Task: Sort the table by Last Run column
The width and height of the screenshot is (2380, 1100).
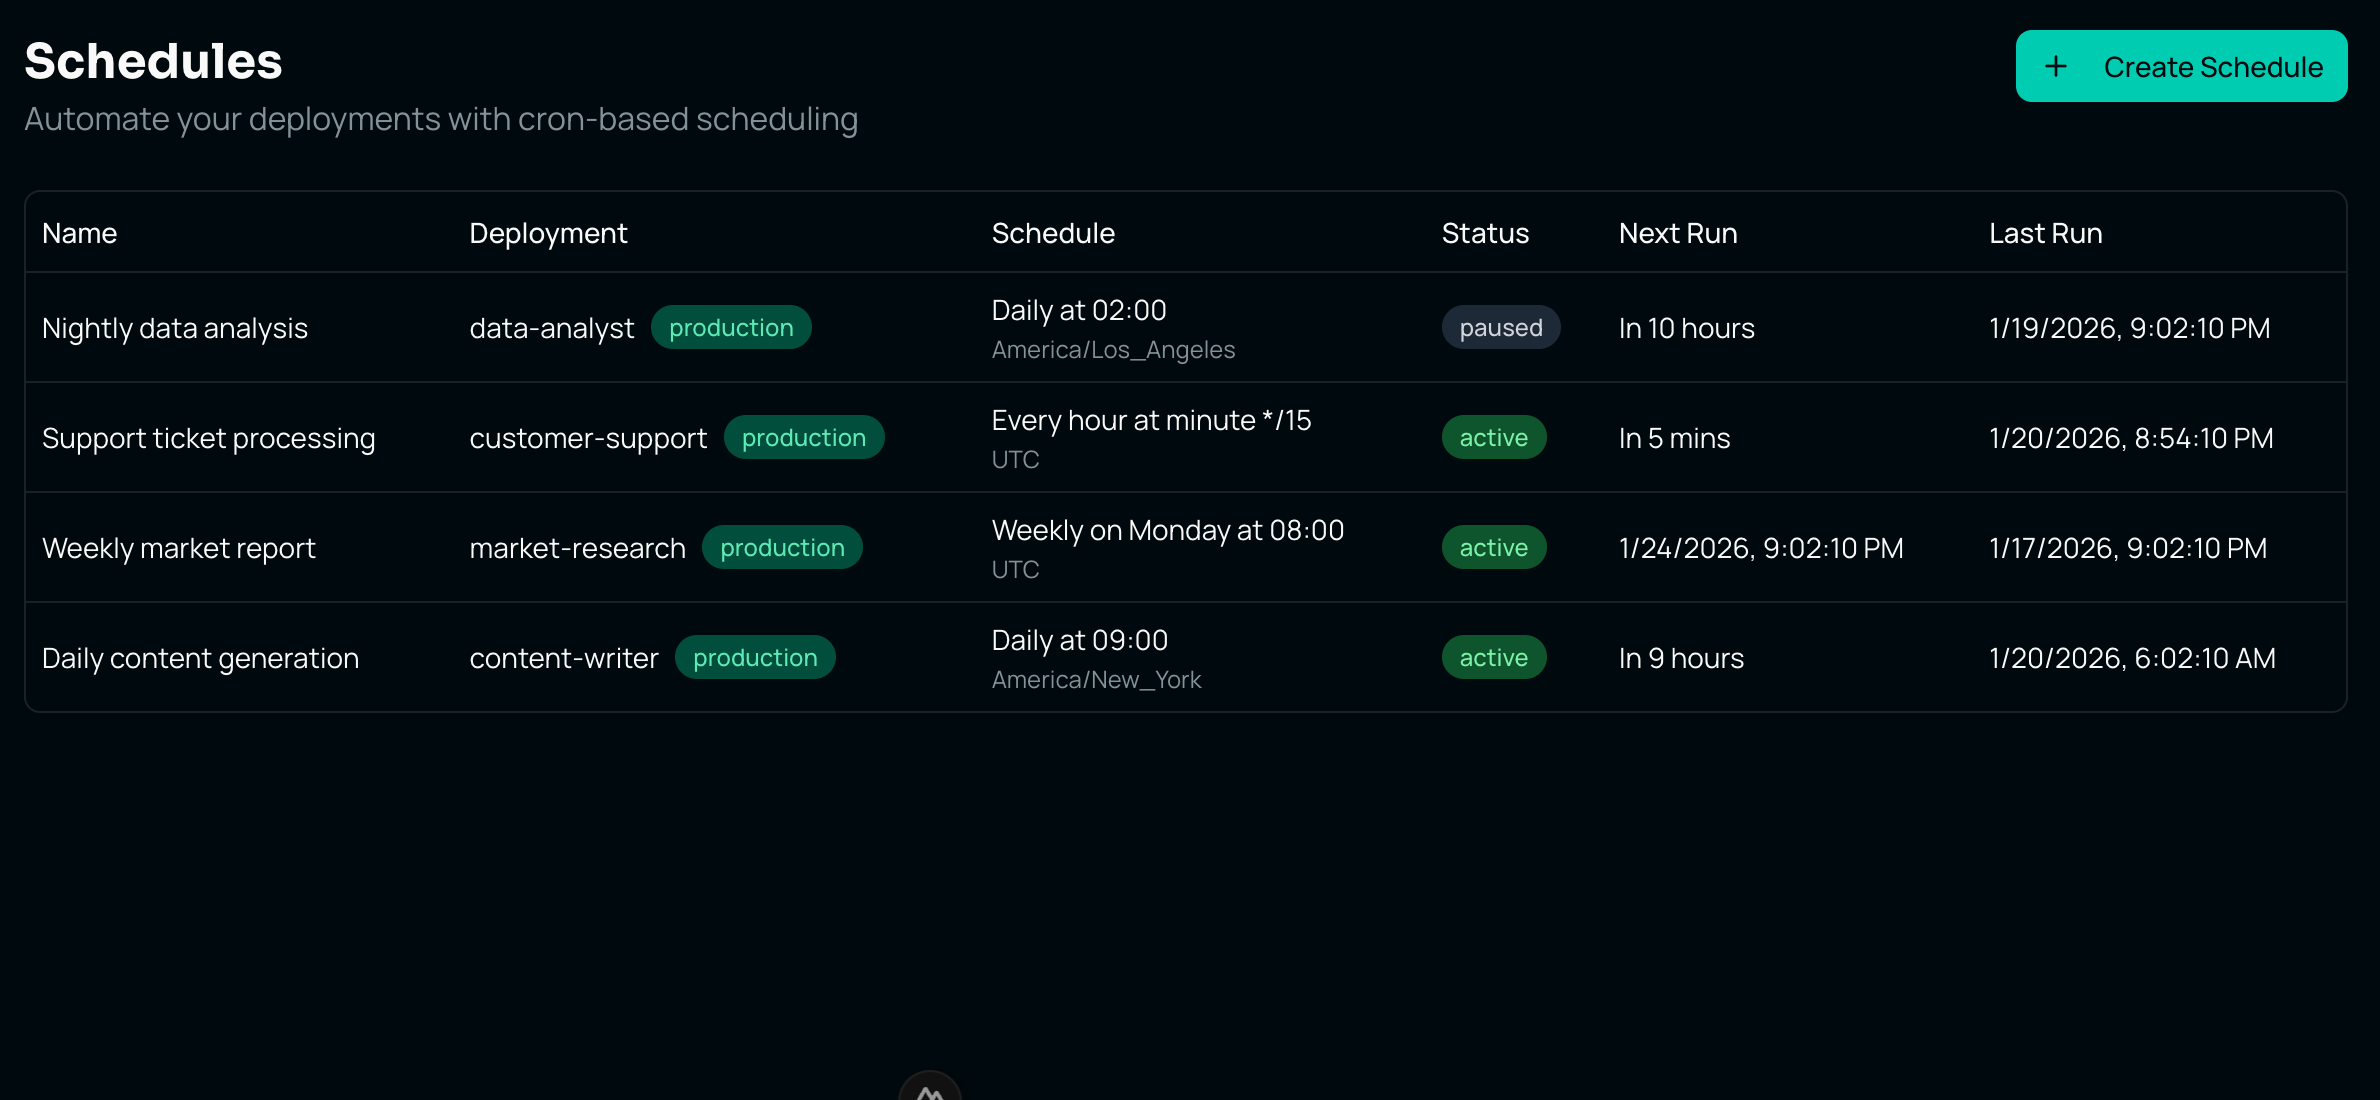Action: tap(2044, 233)
